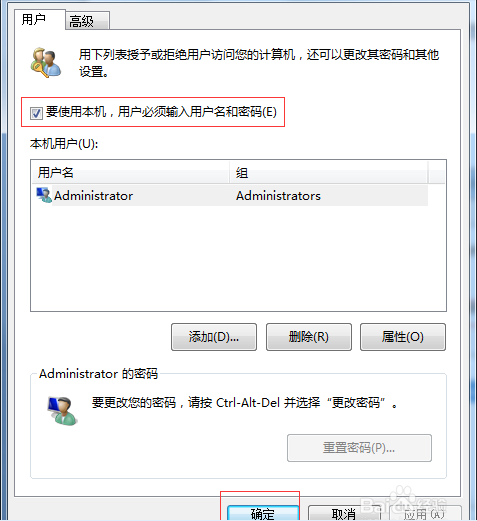Click the 用户名 column header
The height and width of the screenshot is (521, 477).
click(x=130, y=173)
